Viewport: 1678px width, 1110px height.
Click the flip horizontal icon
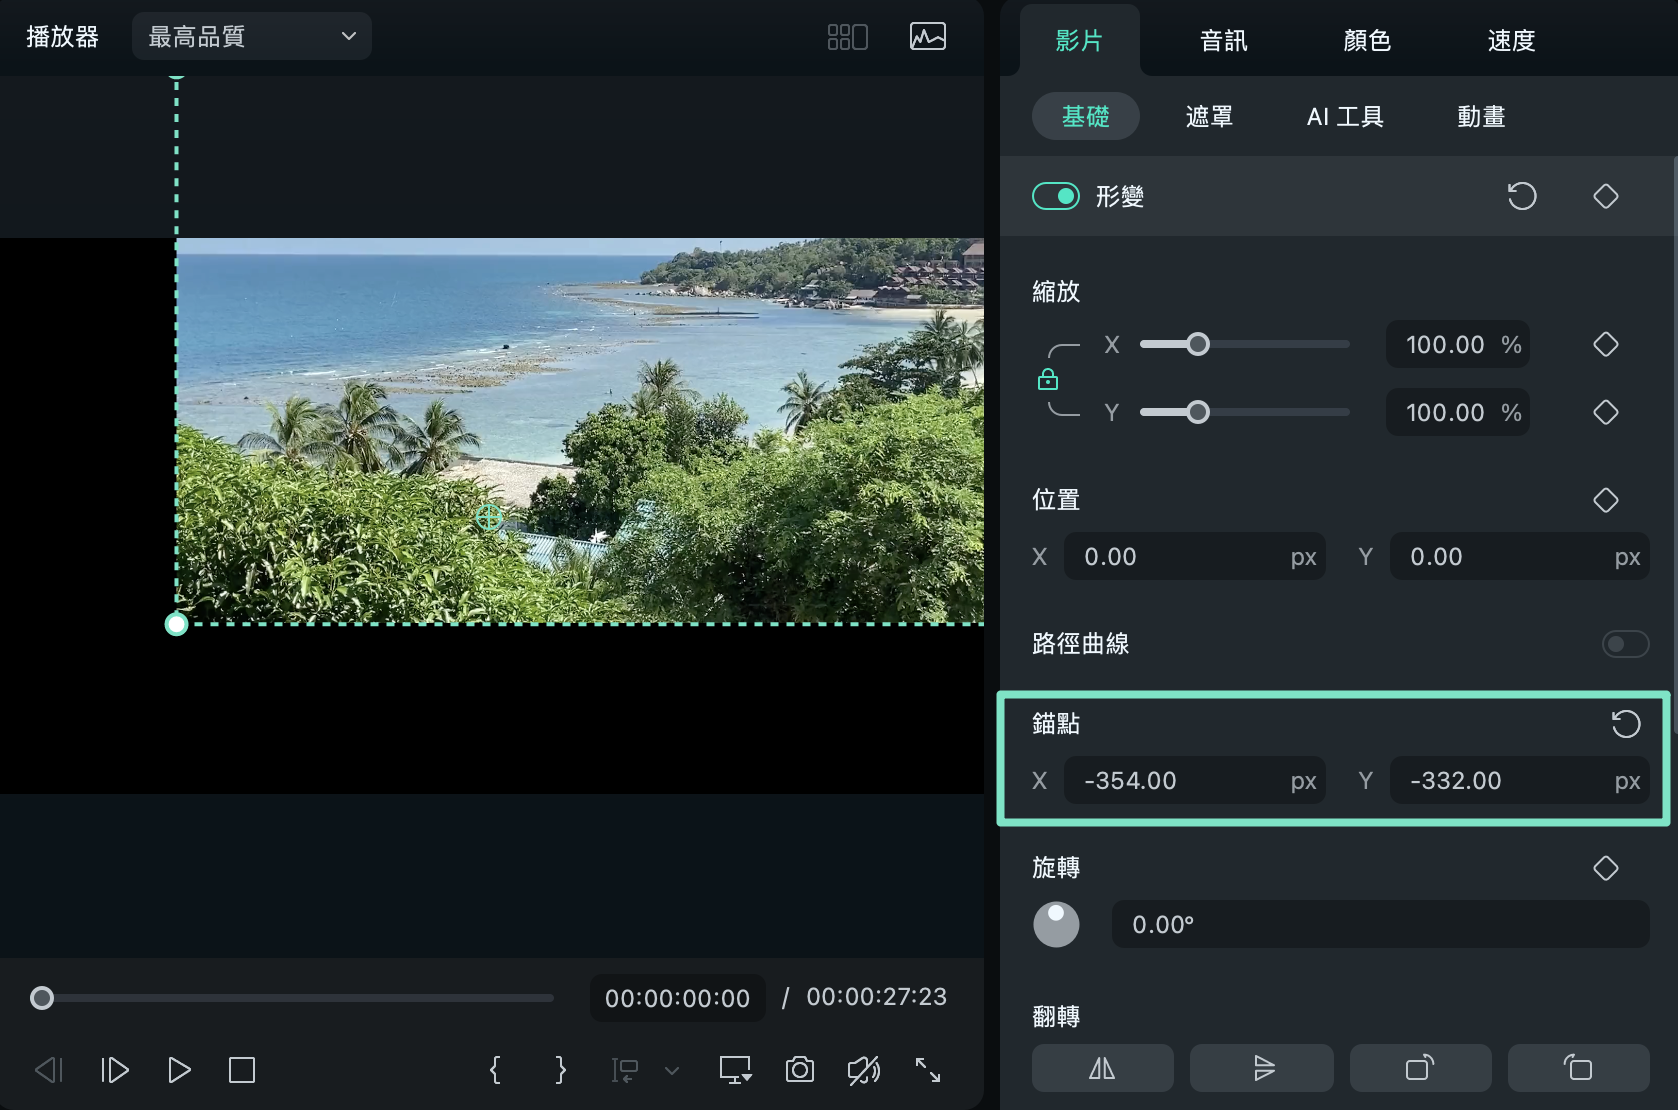coord(1102,1068)
